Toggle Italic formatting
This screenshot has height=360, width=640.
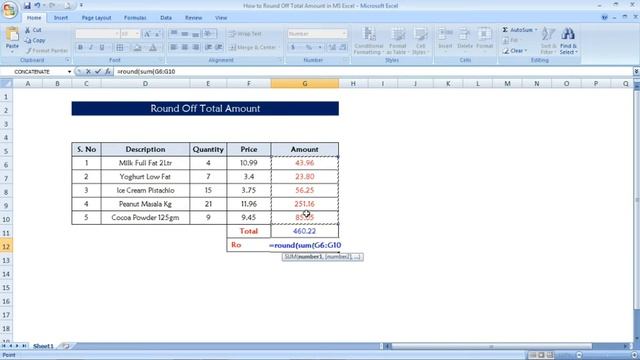pos(91,48)
